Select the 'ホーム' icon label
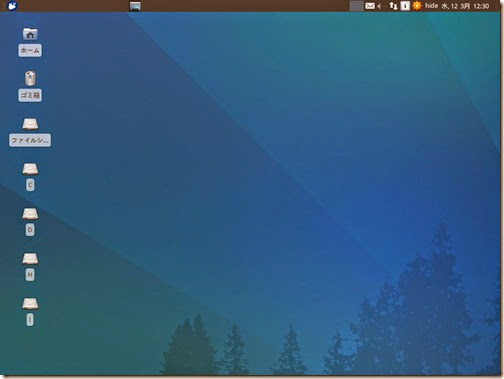Viewport: 504px width, 379px height. click(x=30, y=51)
